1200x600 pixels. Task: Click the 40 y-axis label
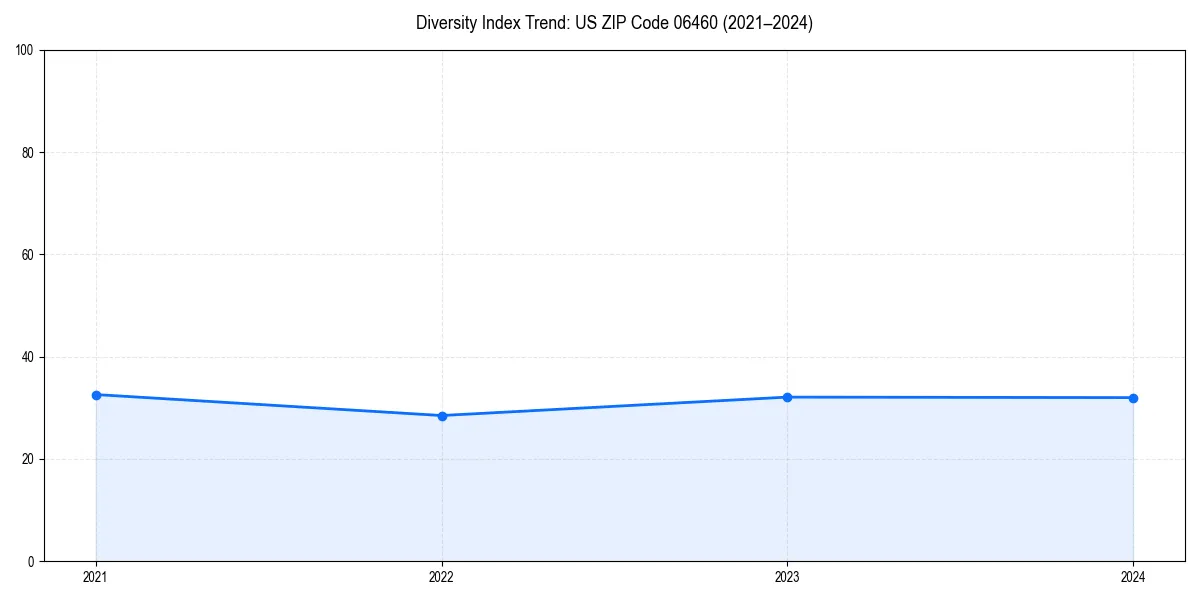[x=30, y=354]
